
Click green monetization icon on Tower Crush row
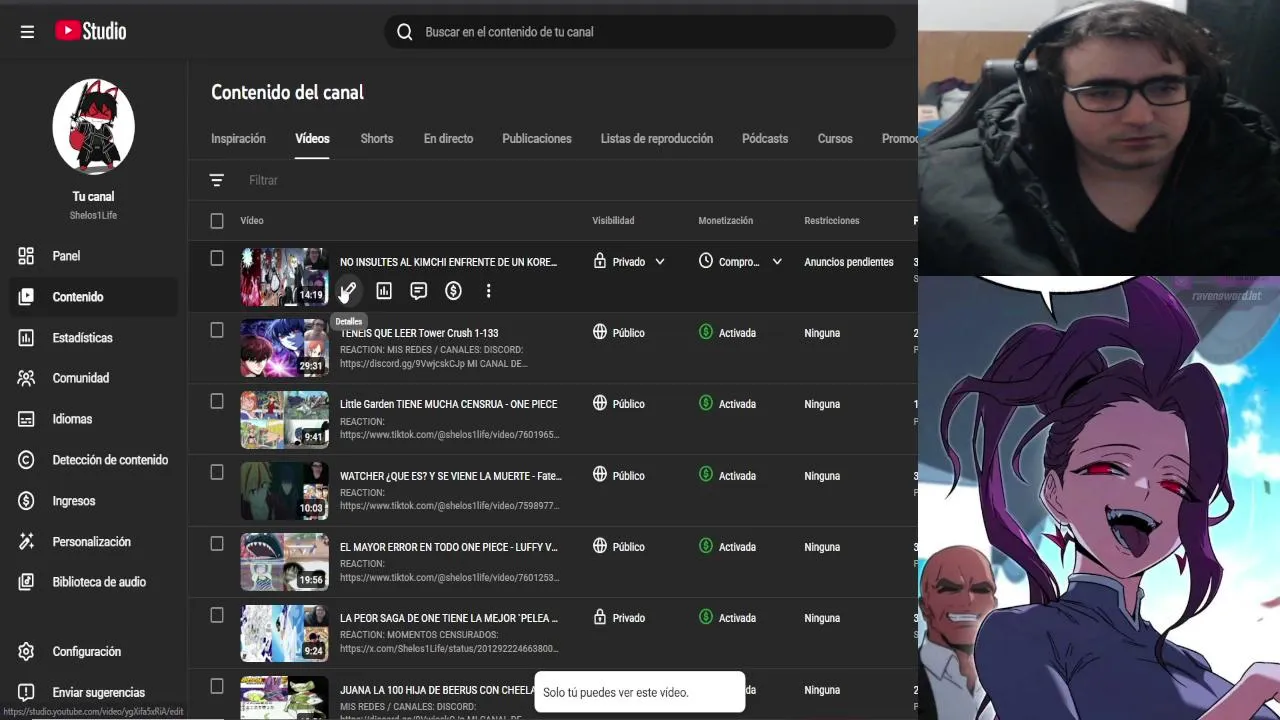[x=706, y=332]
